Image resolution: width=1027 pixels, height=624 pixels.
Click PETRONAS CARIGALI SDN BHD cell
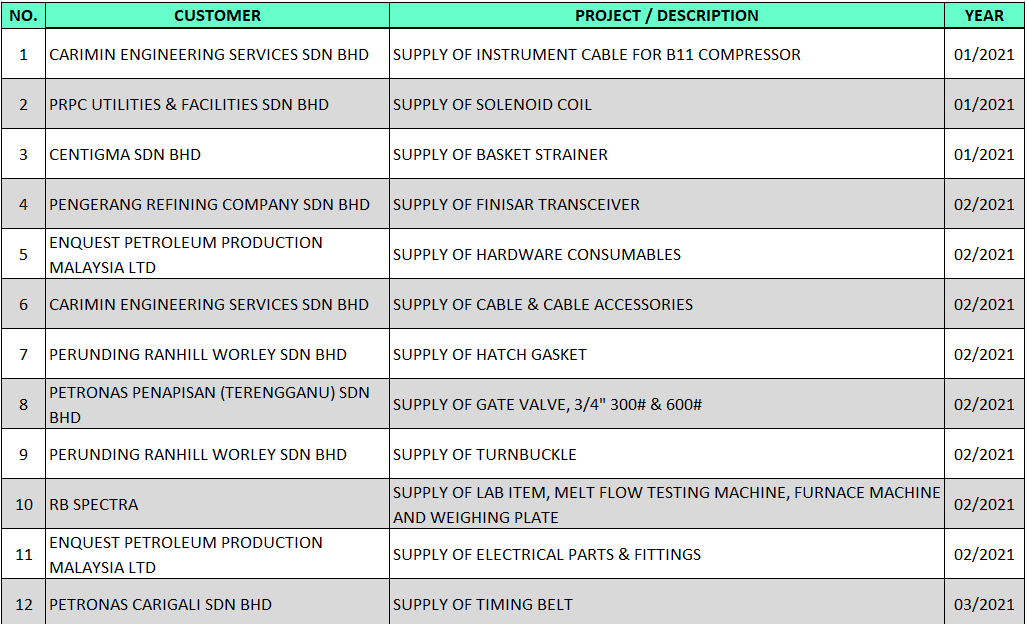(x=160, y=604)
